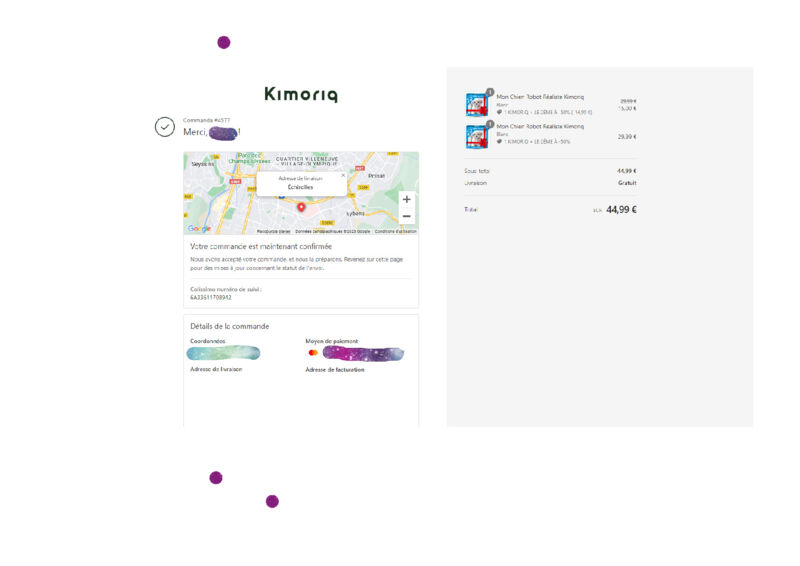Click discount tag icon on Blanc item
Viewport: 800px width, 566px height.
coord(499,141)
